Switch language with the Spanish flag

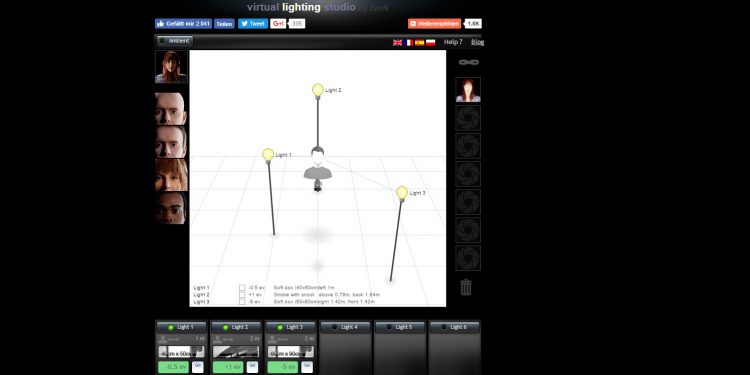coord(419,43)
